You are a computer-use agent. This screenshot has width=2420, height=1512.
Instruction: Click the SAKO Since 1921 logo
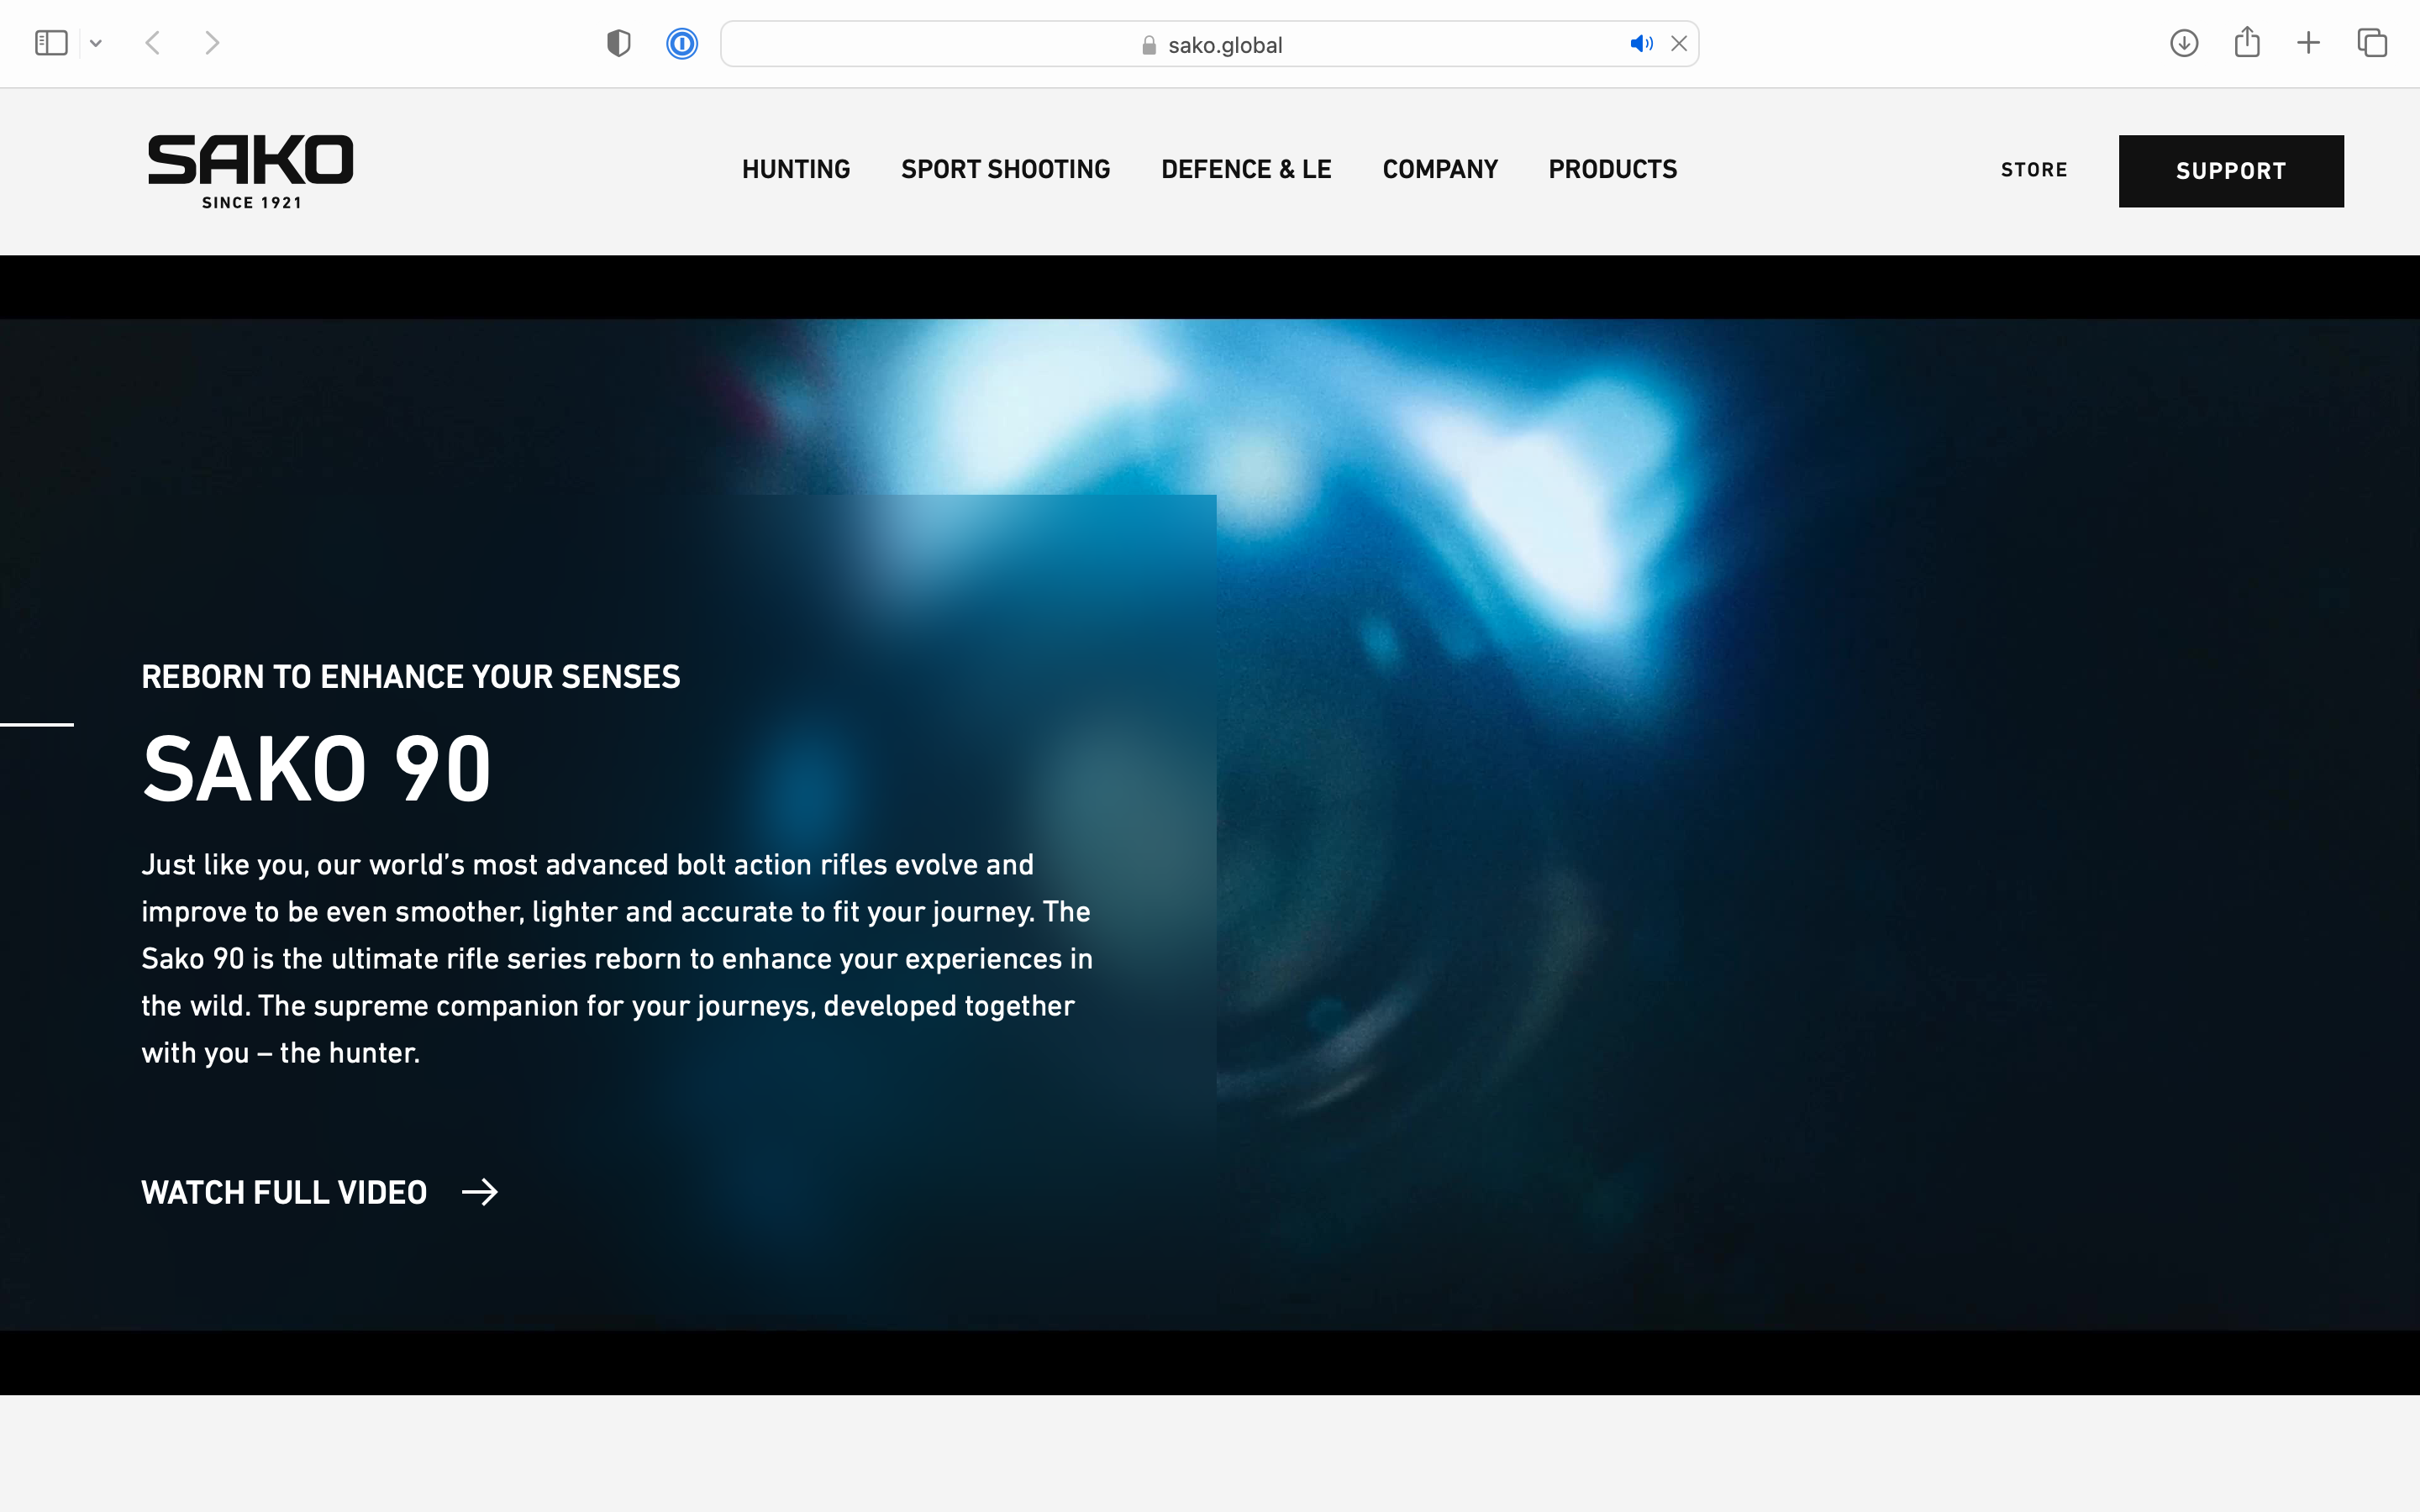pos(251,171)
